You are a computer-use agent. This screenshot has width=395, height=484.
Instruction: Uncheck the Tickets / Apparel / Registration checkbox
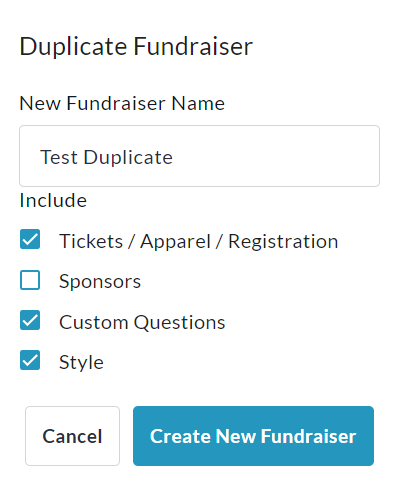click(30, 239)
